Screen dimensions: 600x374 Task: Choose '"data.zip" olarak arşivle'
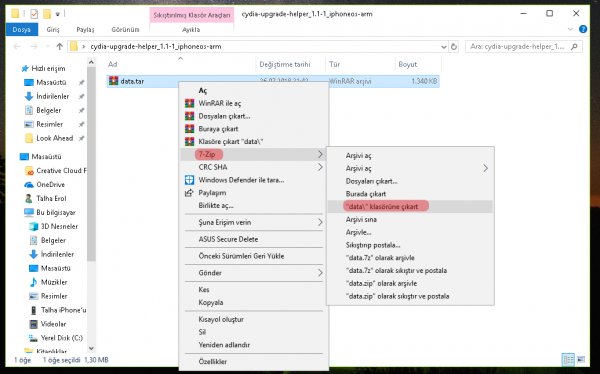[410, 283]
